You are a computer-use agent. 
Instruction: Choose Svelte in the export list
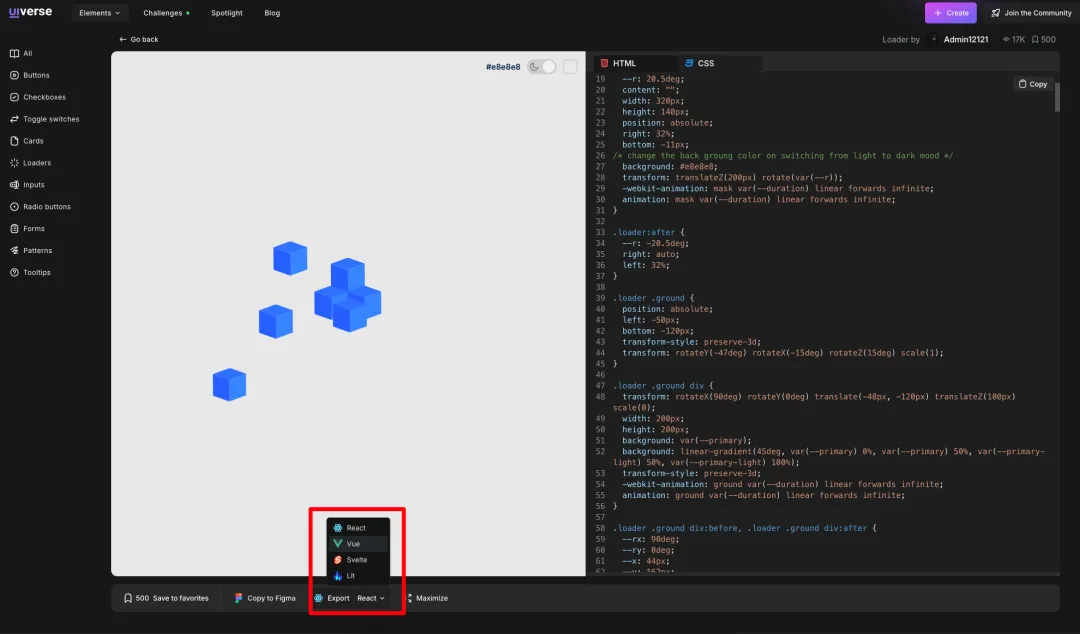pos(357,560)
